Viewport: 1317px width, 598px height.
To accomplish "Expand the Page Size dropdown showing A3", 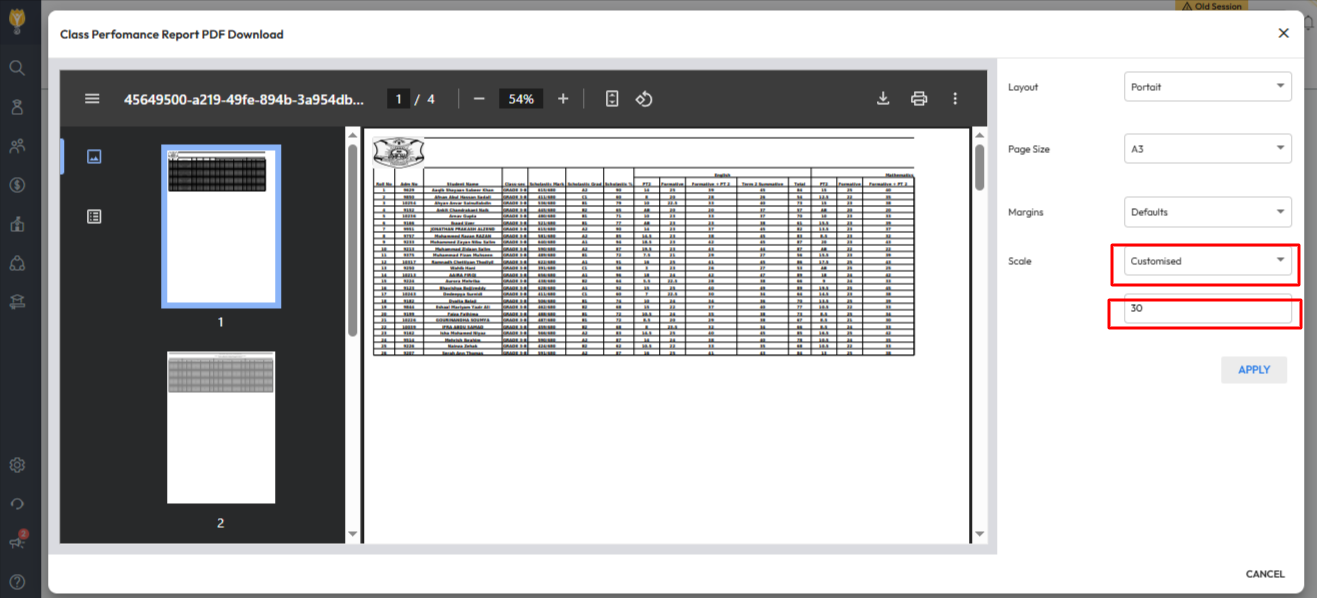I will click(x=1207, y=149).
